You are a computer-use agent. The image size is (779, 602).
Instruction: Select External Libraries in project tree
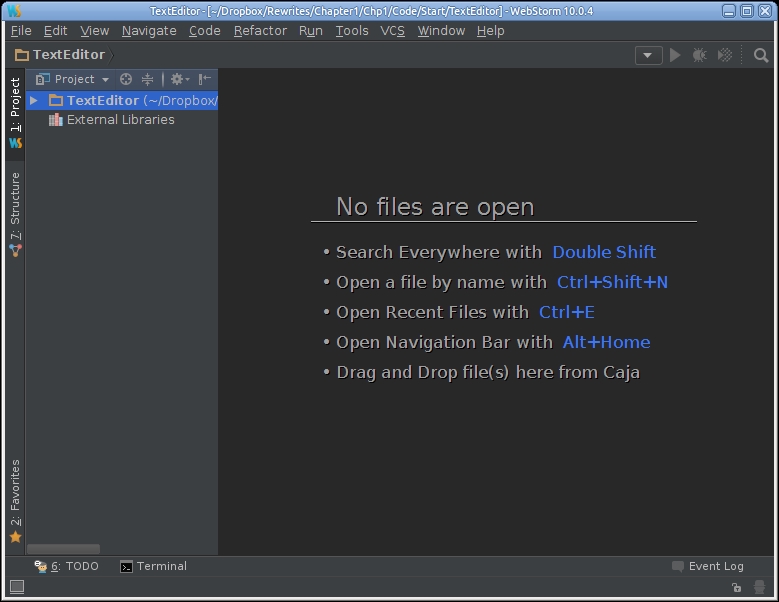[120, 120]
